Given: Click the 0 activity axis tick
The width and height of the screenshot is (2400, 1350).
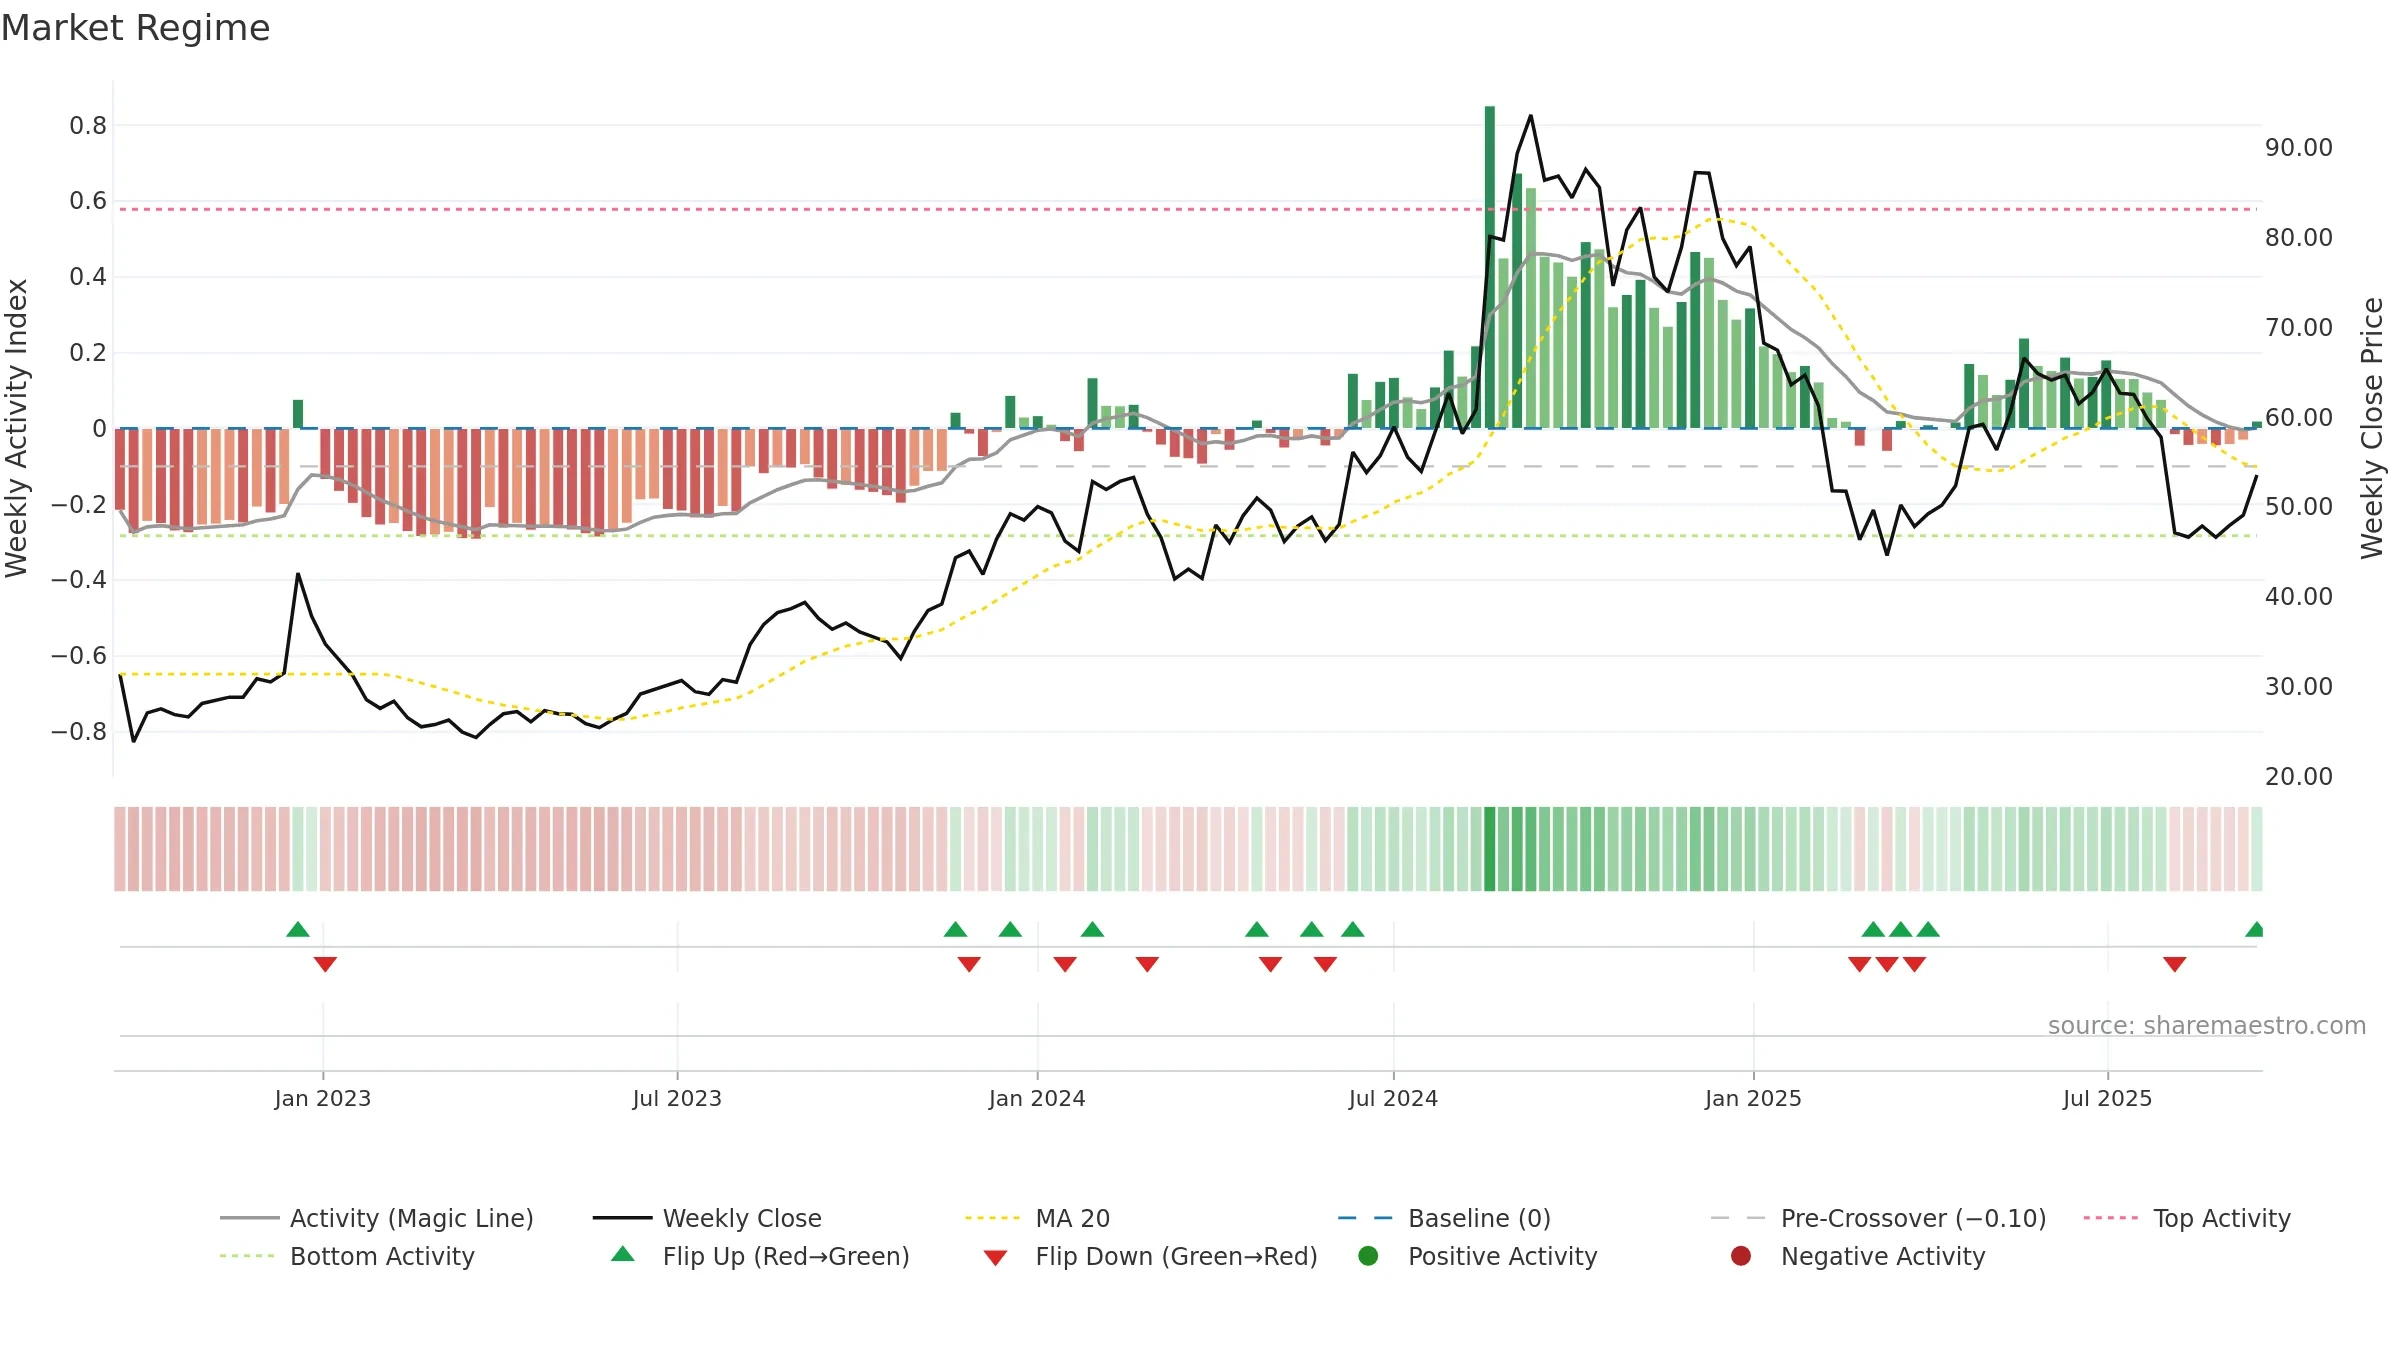Looking at the screenshot, I should 99,428.
